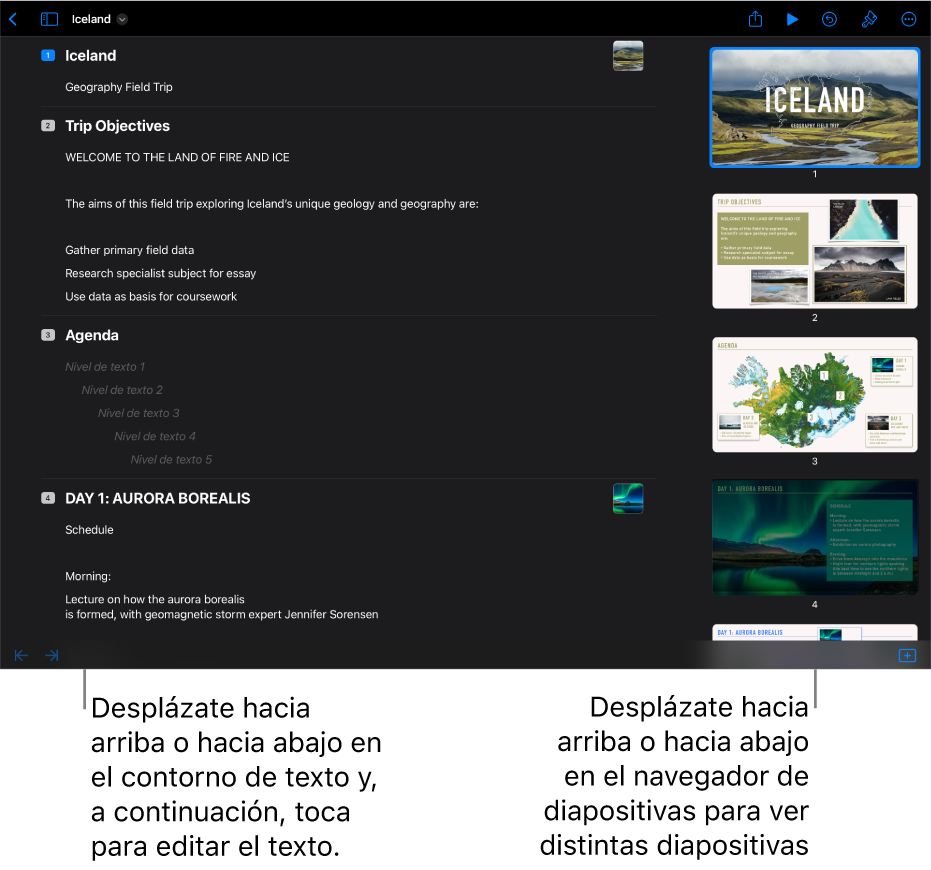The height and width of the screenshot is (870, 931).
Task: Tap 'Nivel de texto 1' placeholder
Action: [105, 366]
